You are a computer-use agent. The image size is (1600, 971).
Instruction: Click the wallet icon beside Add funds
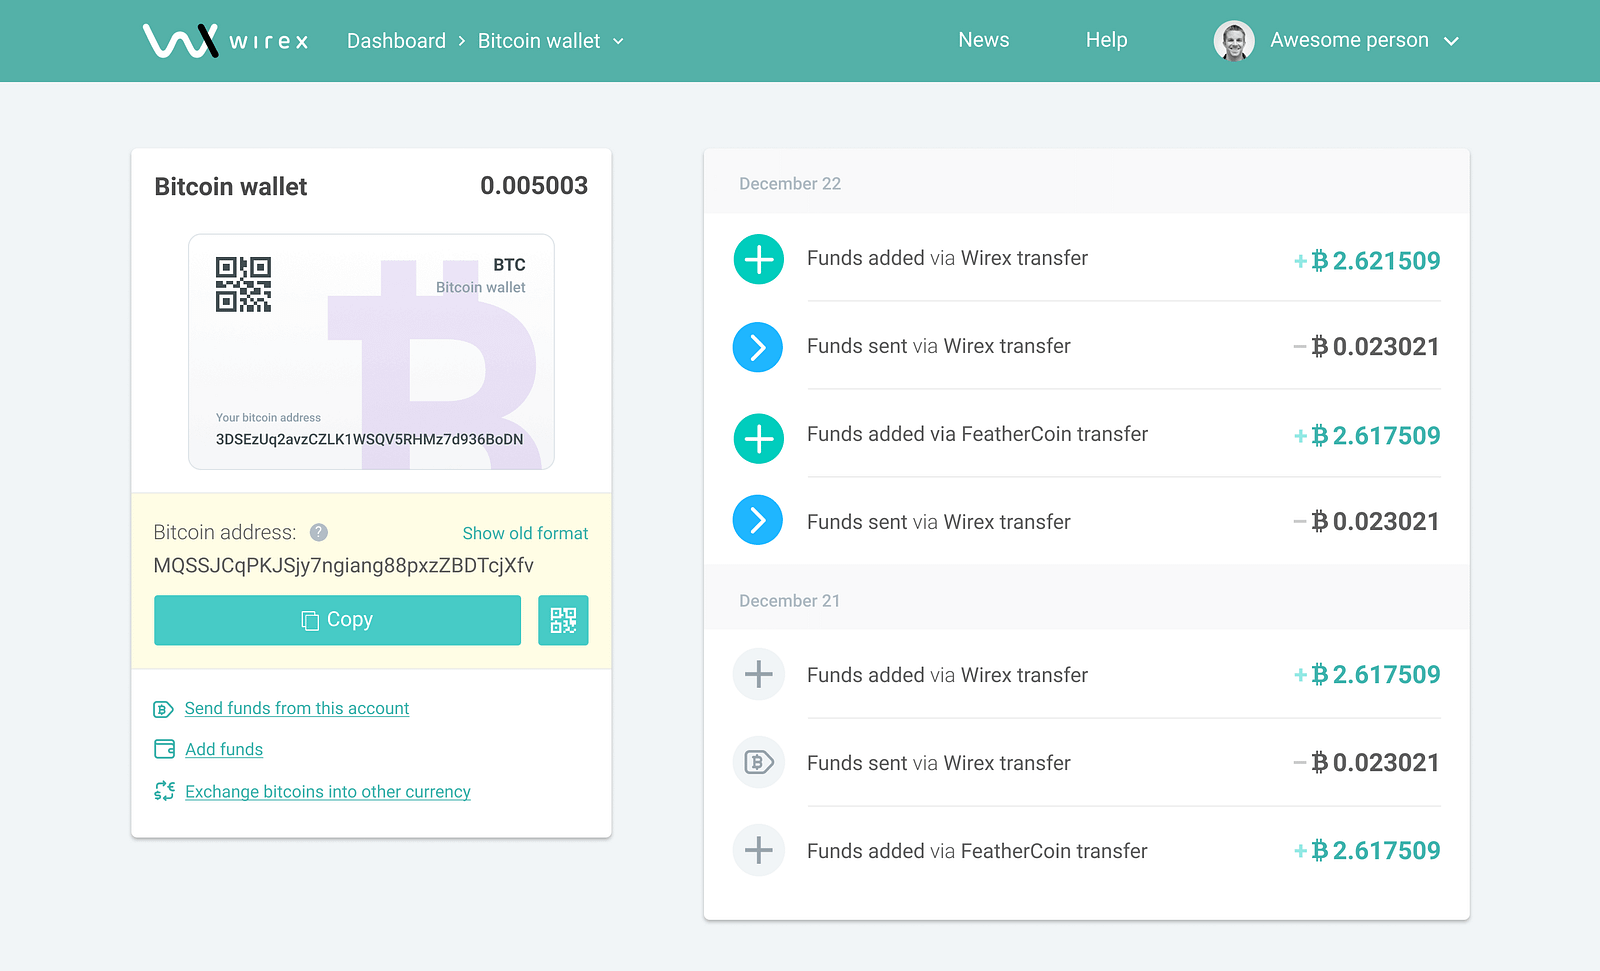tap(165, 749)
